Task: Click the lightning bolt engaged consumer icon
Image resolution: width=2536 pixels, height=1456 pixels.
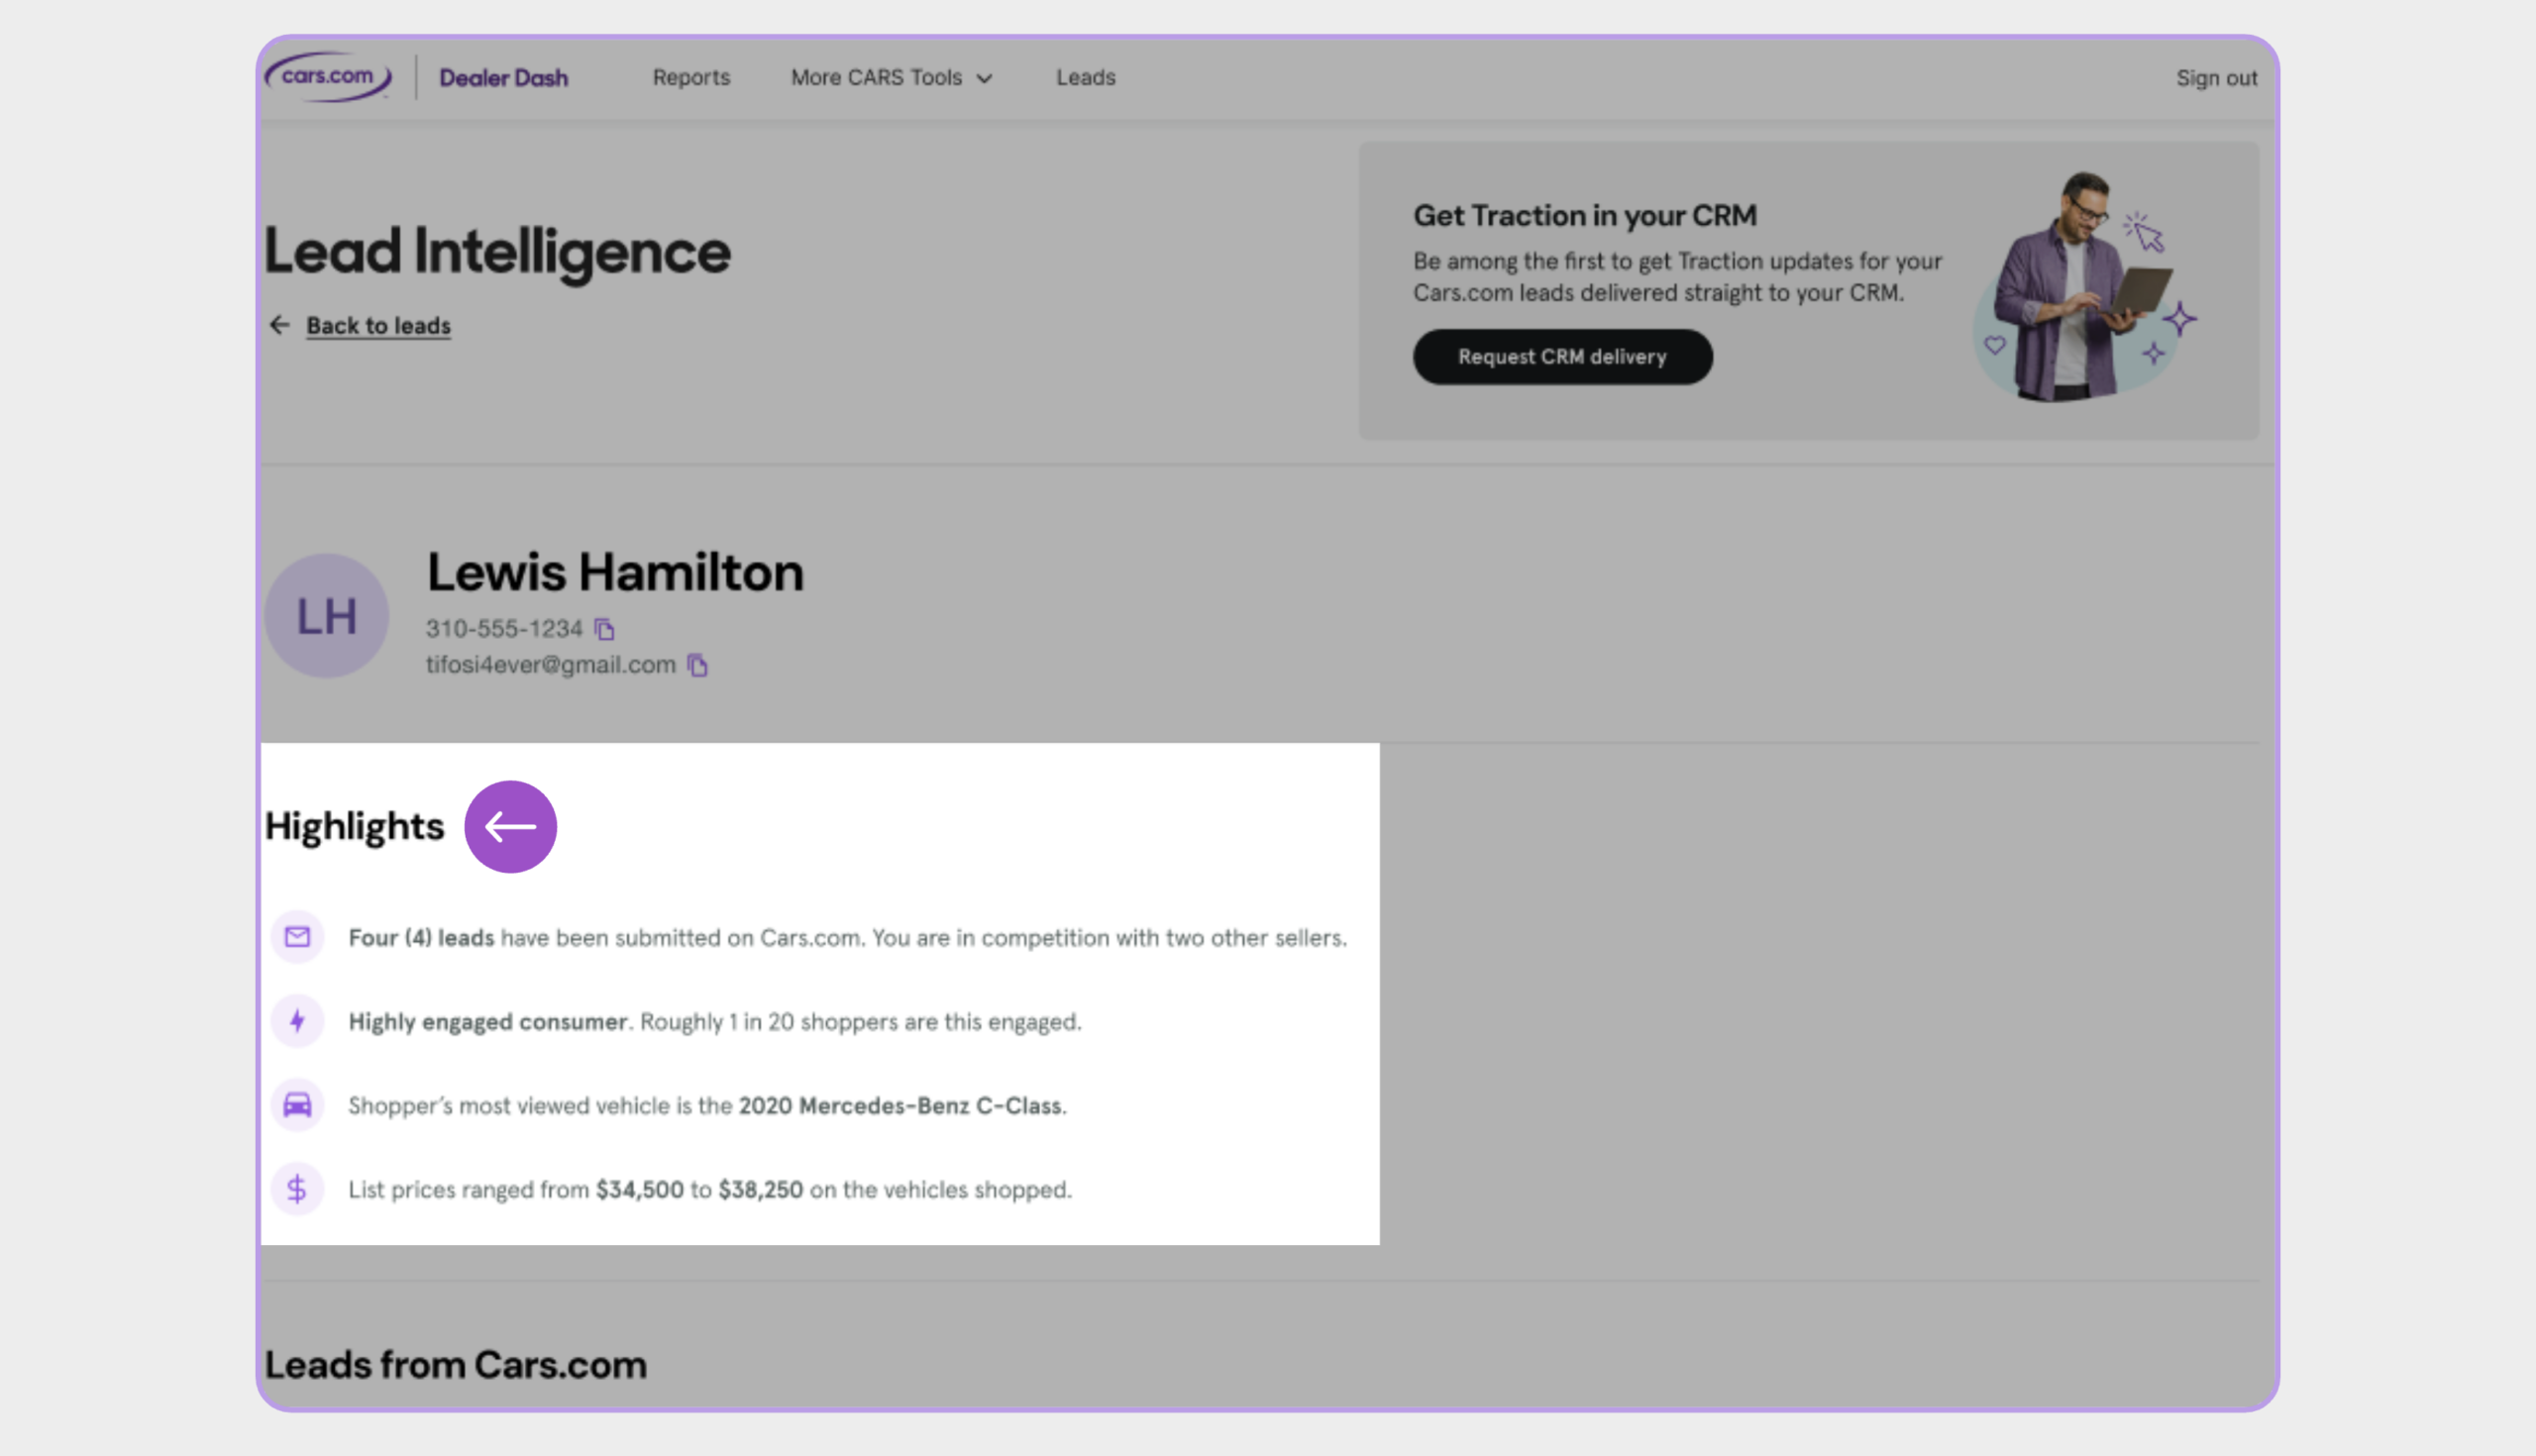Action: tap(297, 1021)
